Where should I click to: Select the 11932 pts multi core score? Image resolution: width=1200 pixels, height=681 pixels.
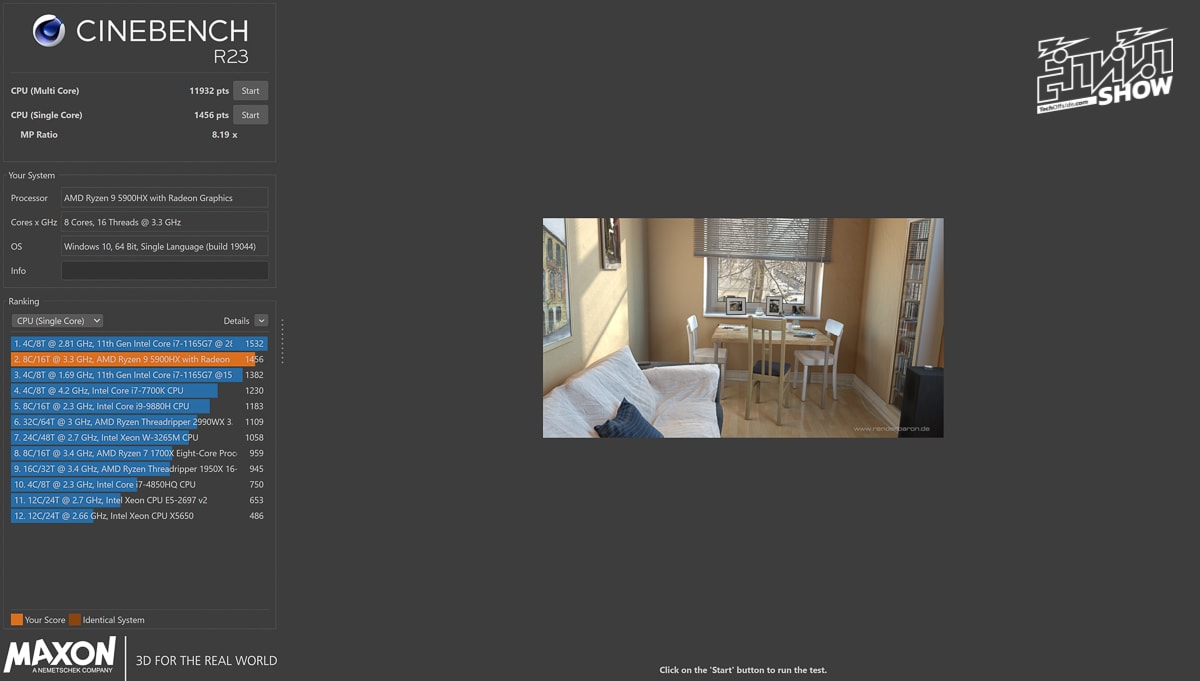pyautogui.click(x=209, y=91)
